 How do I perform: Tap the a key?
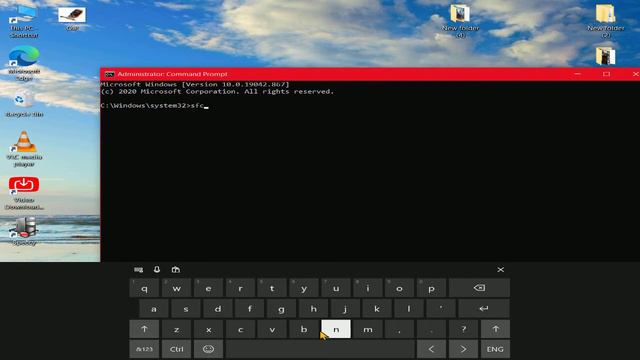(x=154, y=309)
